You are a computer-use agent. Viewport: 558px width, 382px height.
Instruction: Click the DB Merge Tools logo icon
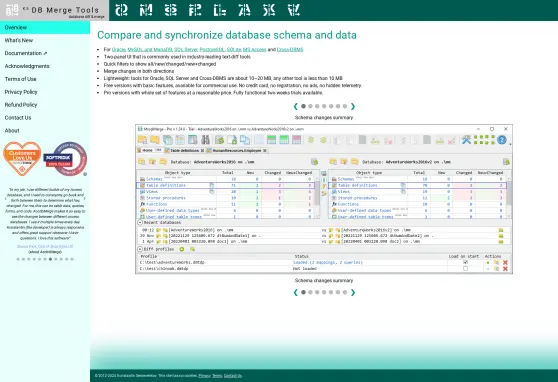[12, 10]
